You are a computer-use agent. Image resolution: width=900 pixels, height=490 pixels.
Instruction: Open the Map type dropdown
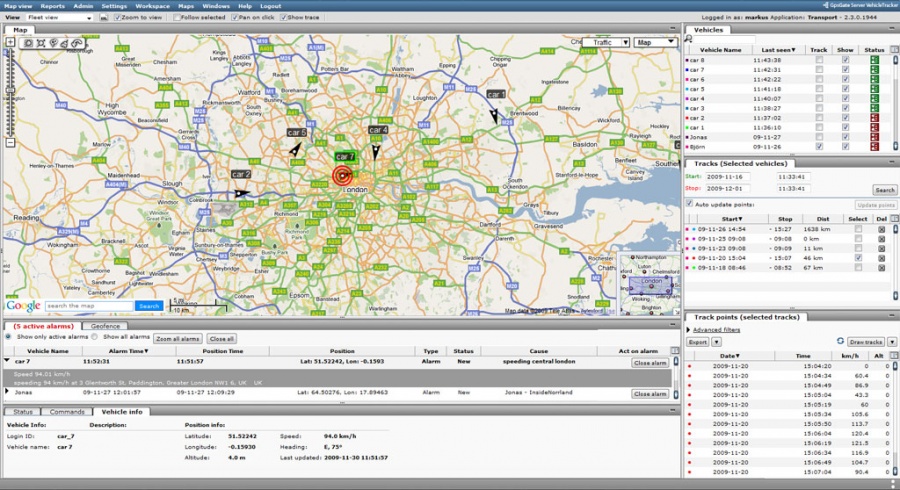coord(655,42)
